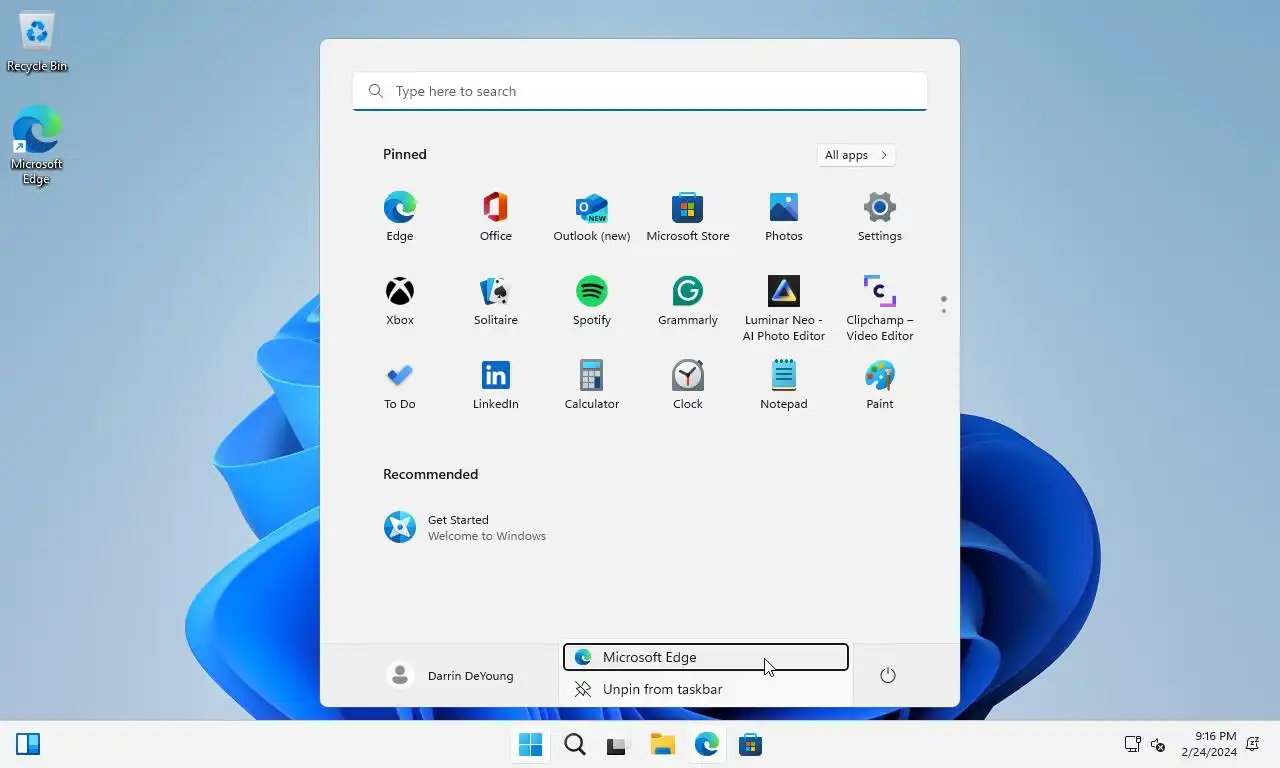The width and height of the screenshot is (1280, 768).
Task: Launch the Office pinned app
Action: 496,217
